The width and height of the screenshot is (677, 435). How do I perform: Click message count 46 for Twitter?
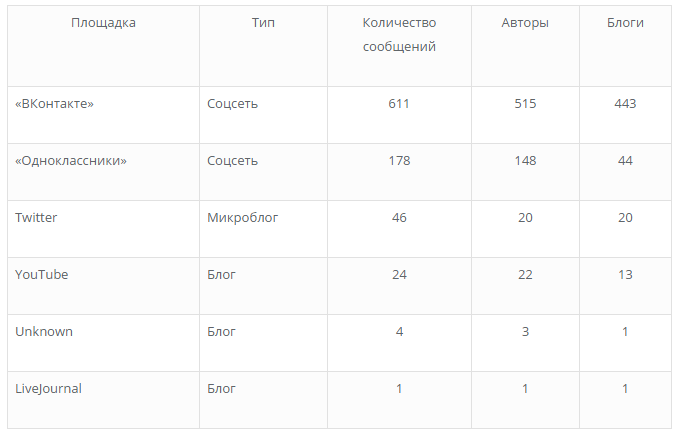[x=399, y=218]
